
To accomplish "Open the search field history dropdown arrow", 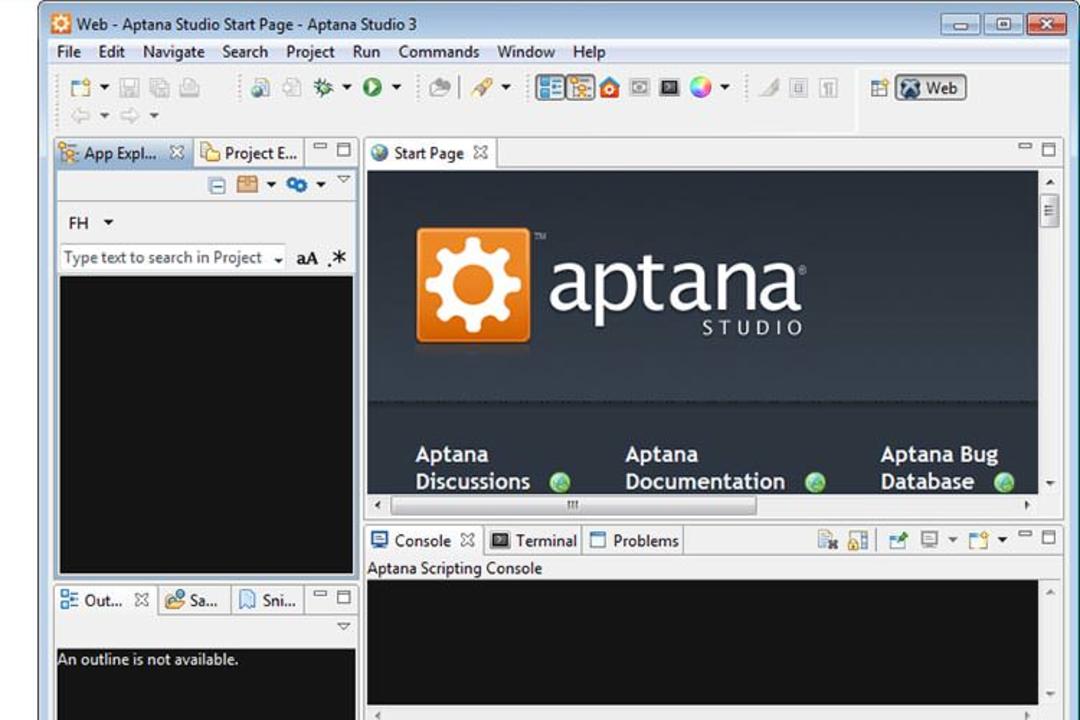I will pyautogui.click(x=278, y=260).
